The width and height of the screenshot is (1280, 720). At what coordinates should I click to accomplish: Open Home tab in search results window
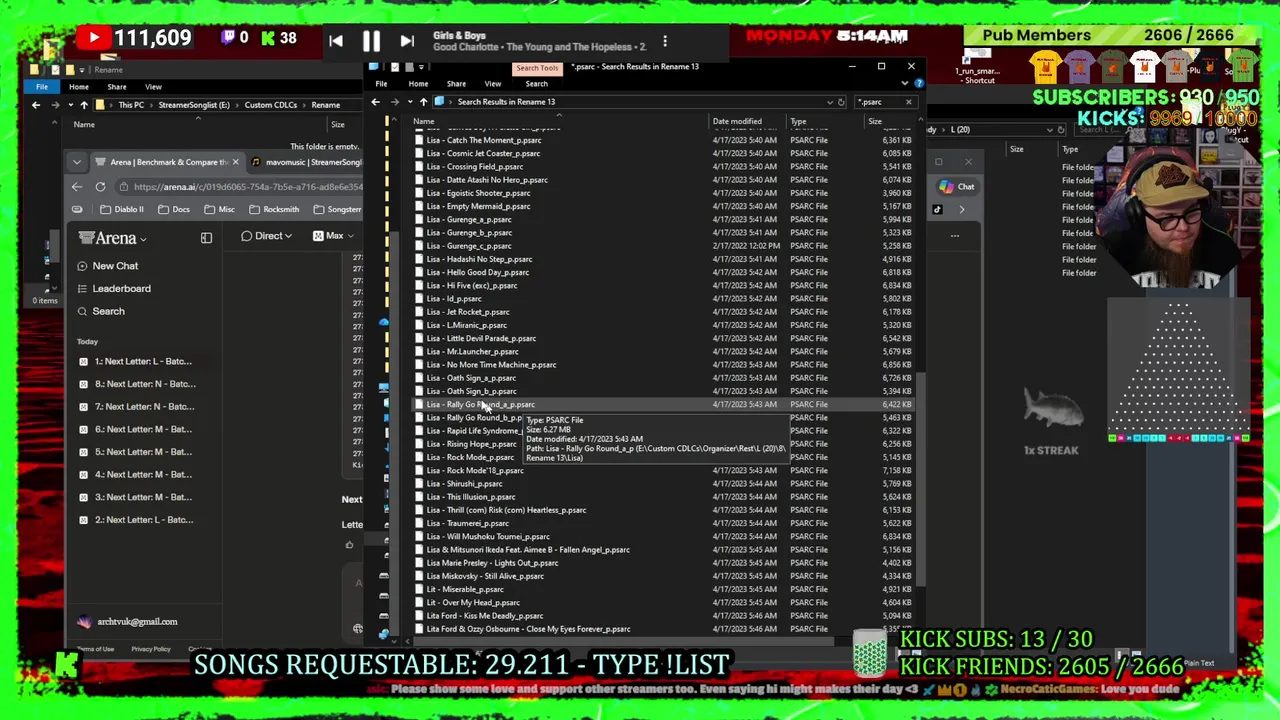coord(418,84)
